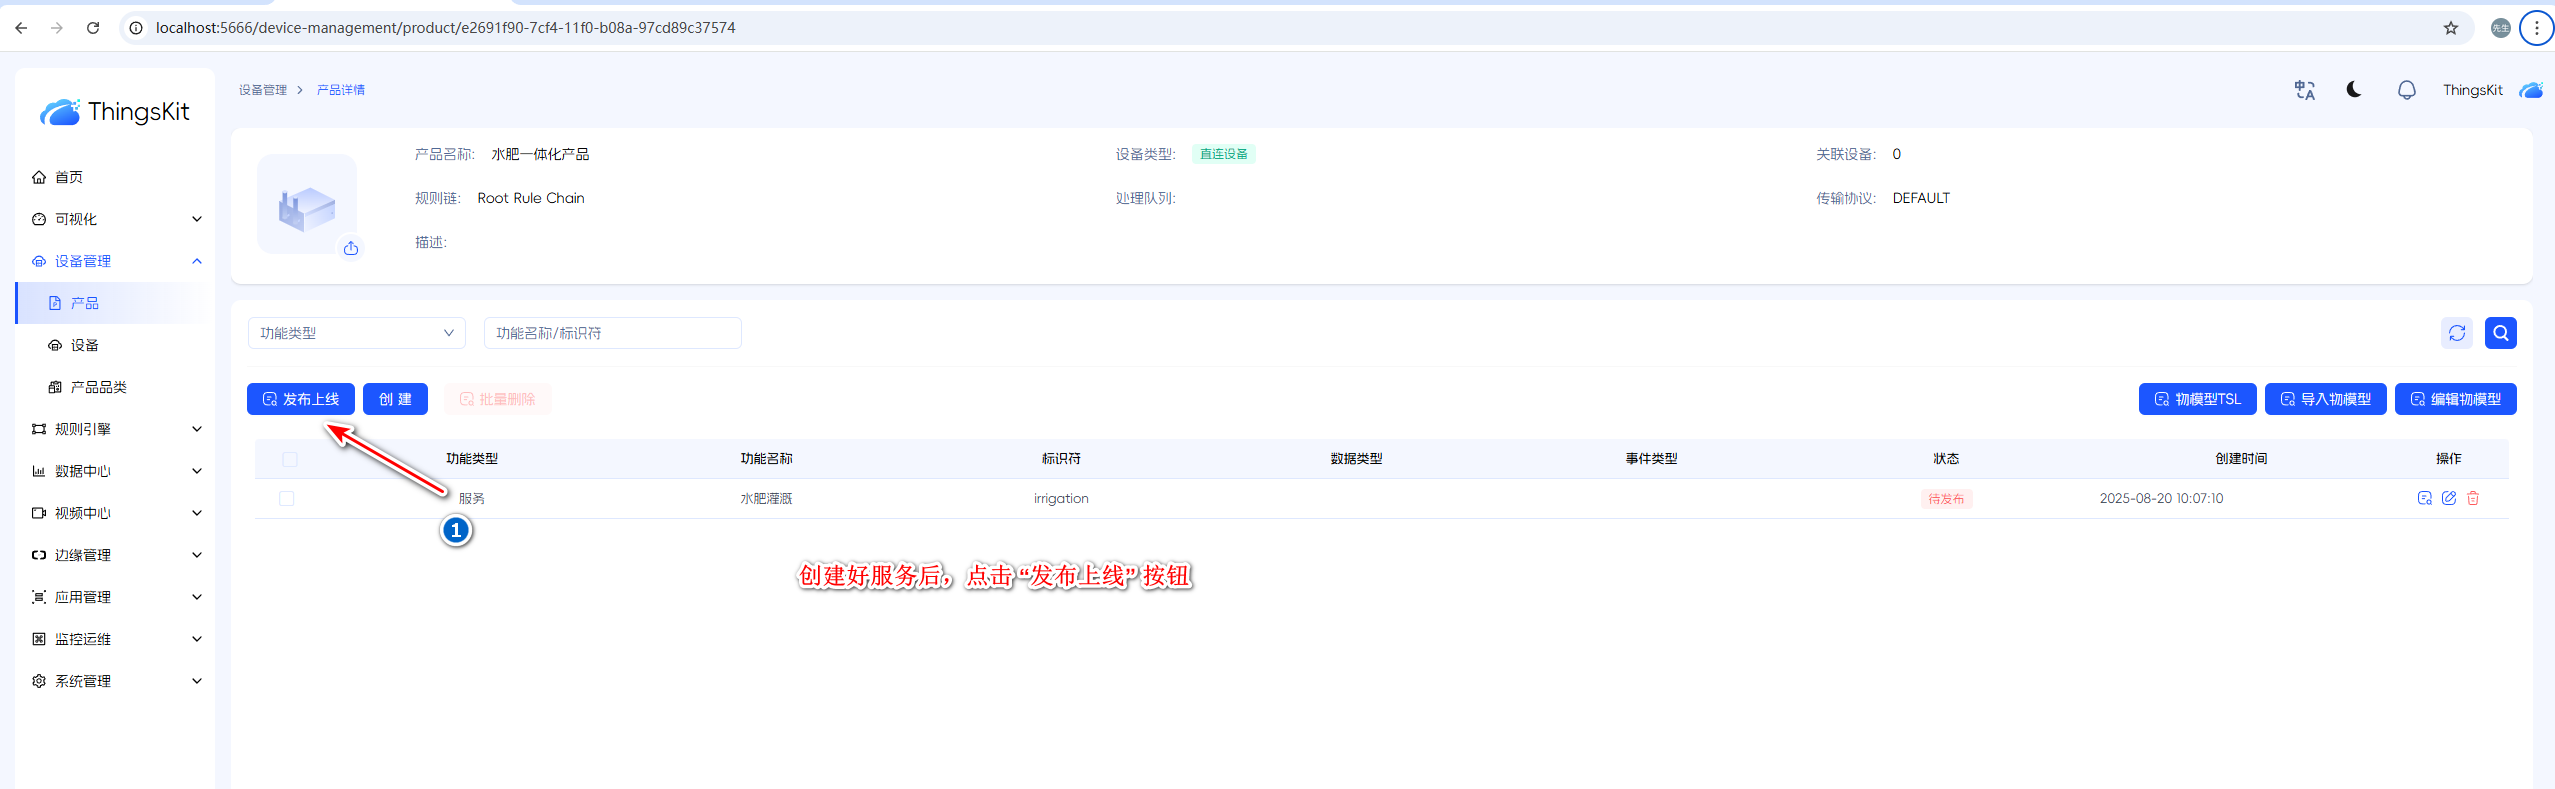Click the refresh icon beside search button
The height and width of the screenshot is (789, 2555).
(x=2457, y=333)
